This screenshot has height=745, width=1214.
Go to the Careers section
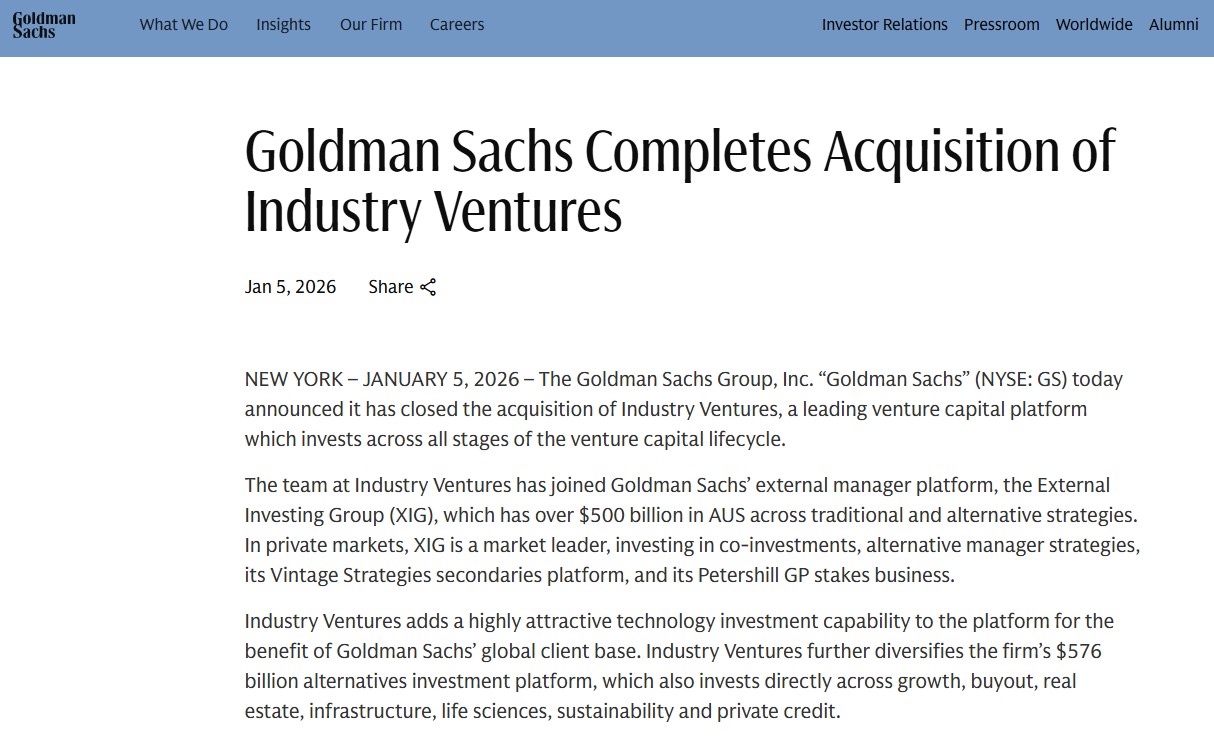[457, 25]
